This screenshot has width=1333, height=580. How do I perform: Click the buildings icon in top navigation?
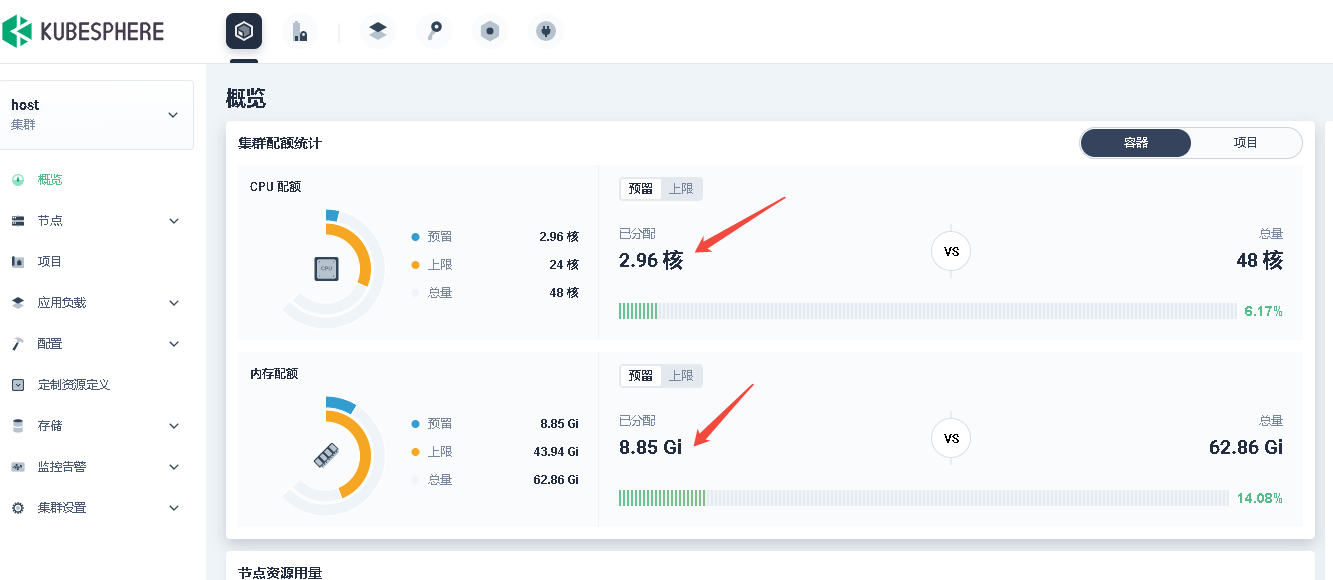coord(299,32)
